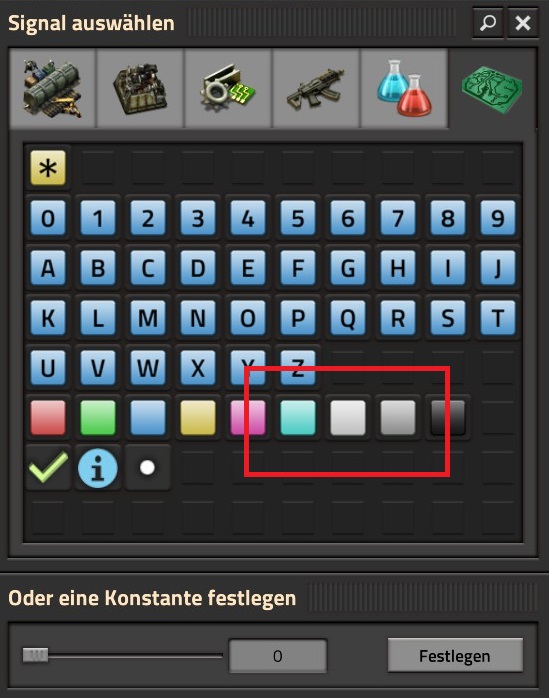
Task: Choose the pink color signal
Action: pyautogui.click(x=248, y=417)
